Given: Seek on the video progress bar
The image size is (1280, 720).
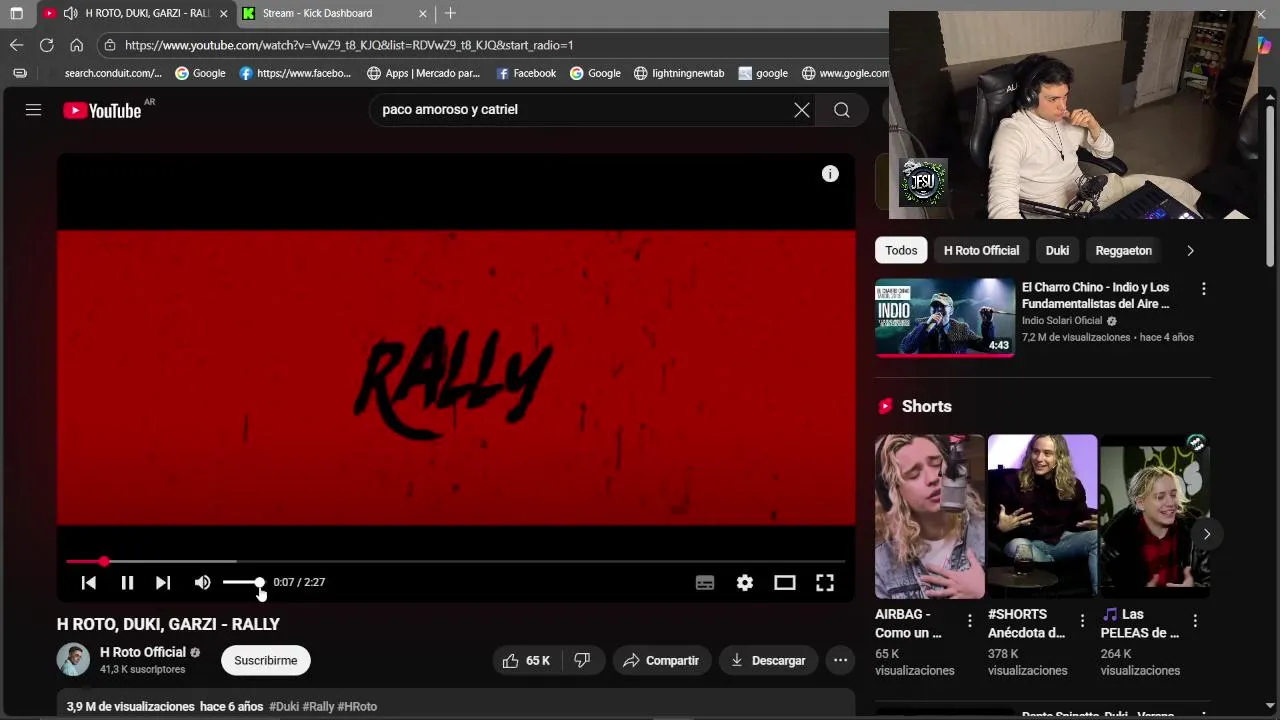Looking at the screenshot, I should pyautogui.click(x=456, y=561).
